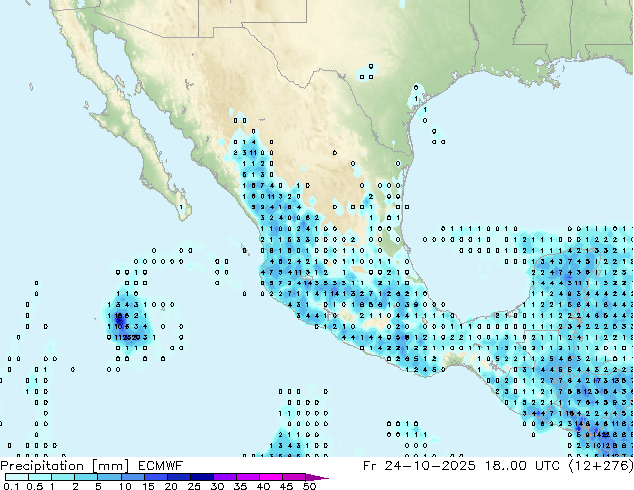The height and width of the screenshot is (490, 634).
Task: Click the 5–10 mm legend swatch
Action: coord(109,477)
